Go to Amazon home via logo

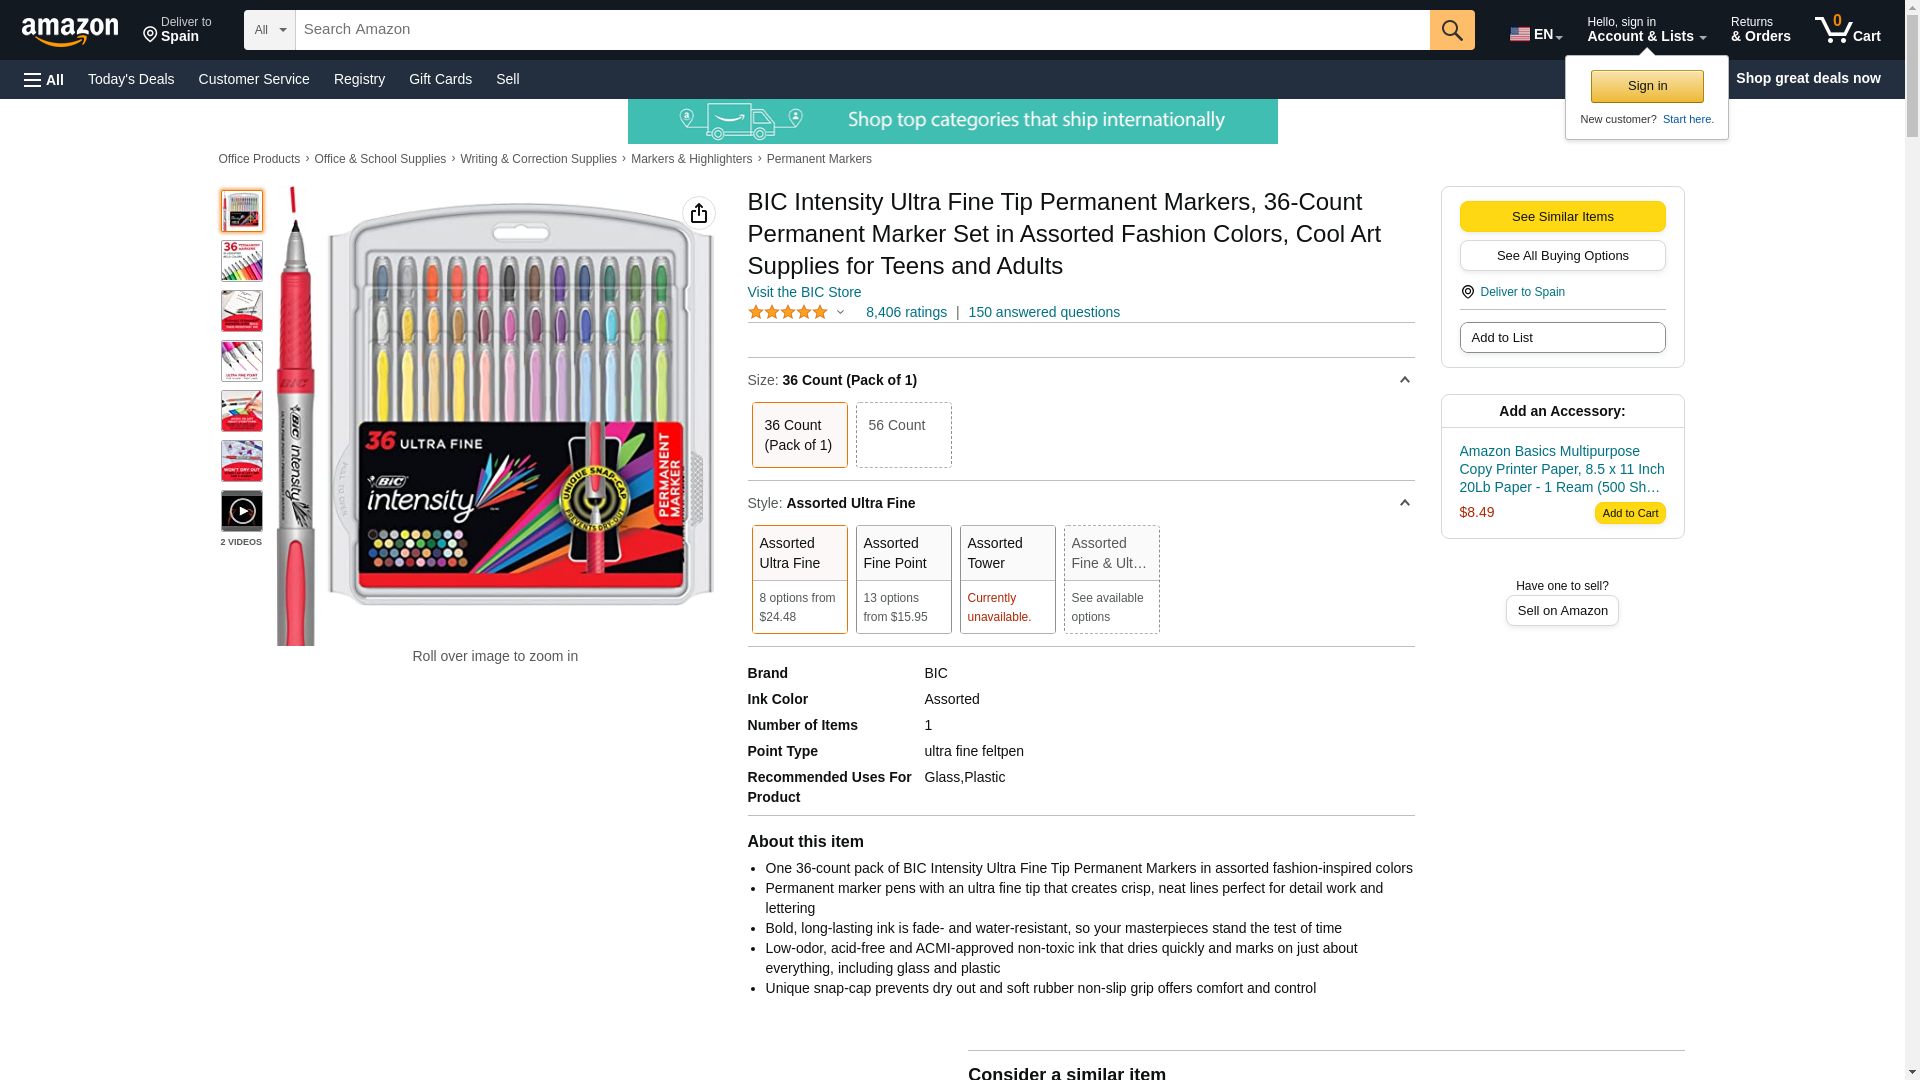pyautogui.click(x=70, y=31)
